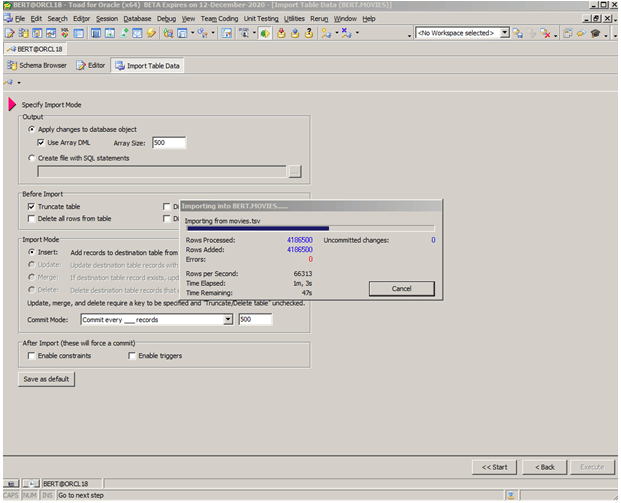Image resolution: width=621 pixels, height=503 pixels.
Task: Check Delete all rows from table
Action: point(31,219)
